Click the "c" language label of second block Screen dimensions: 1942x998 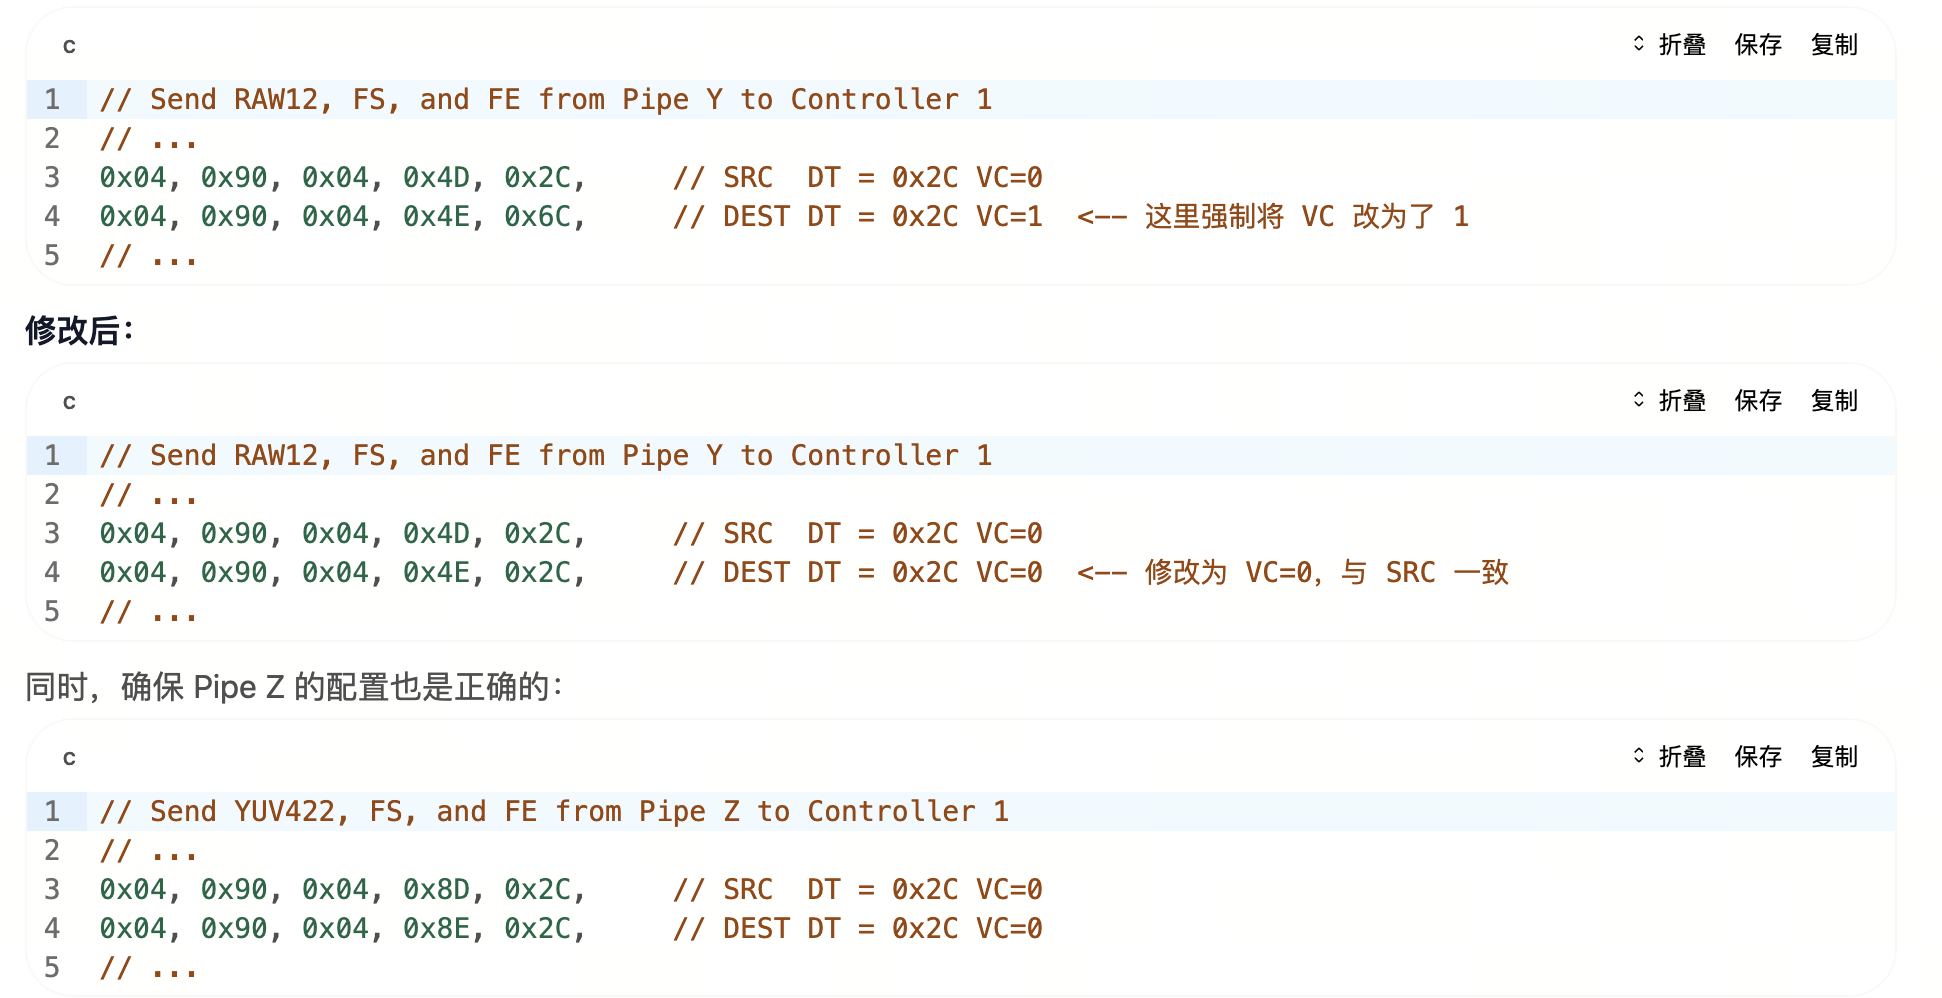(69, 402)
